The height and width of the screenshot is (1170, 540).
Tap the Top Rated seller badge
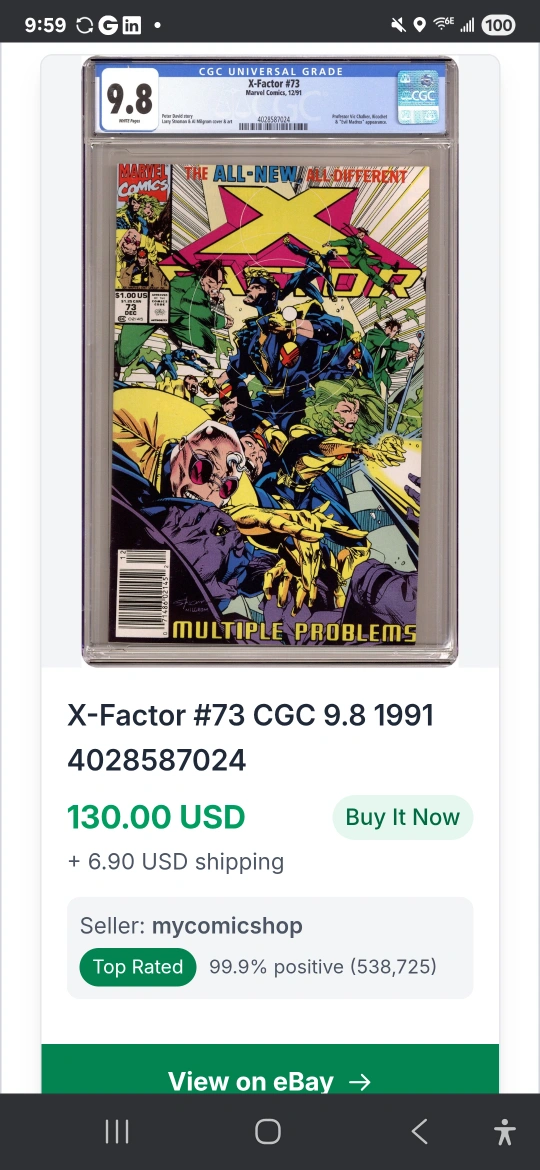138,967
